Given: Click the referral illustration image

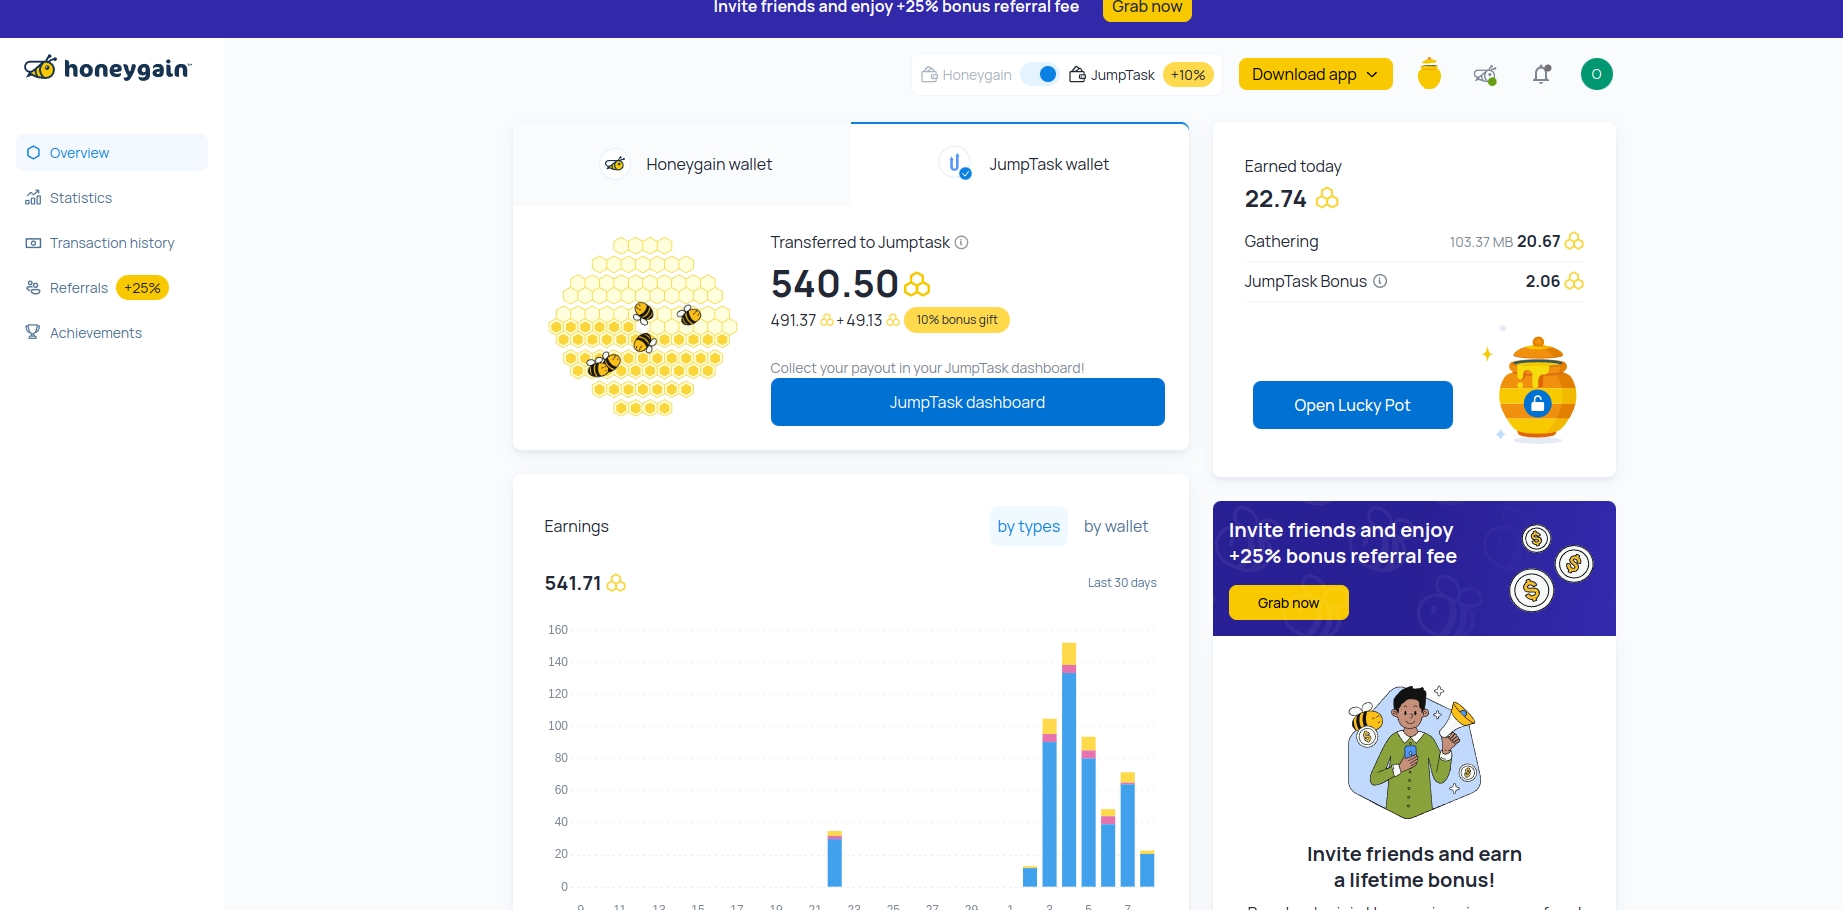Looking at the screenshot, I should click(x=1414, y=752).
